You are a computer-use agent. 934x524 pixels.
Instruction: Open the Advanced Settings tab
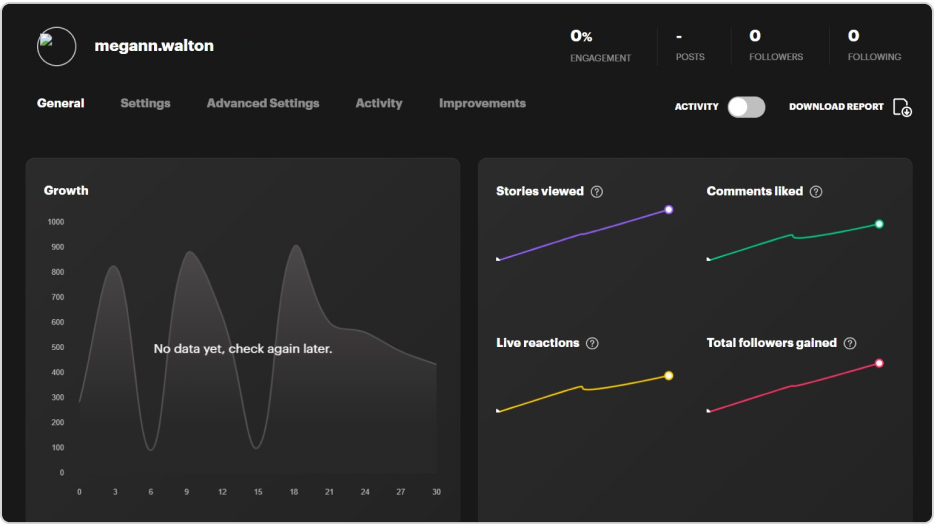263,103
